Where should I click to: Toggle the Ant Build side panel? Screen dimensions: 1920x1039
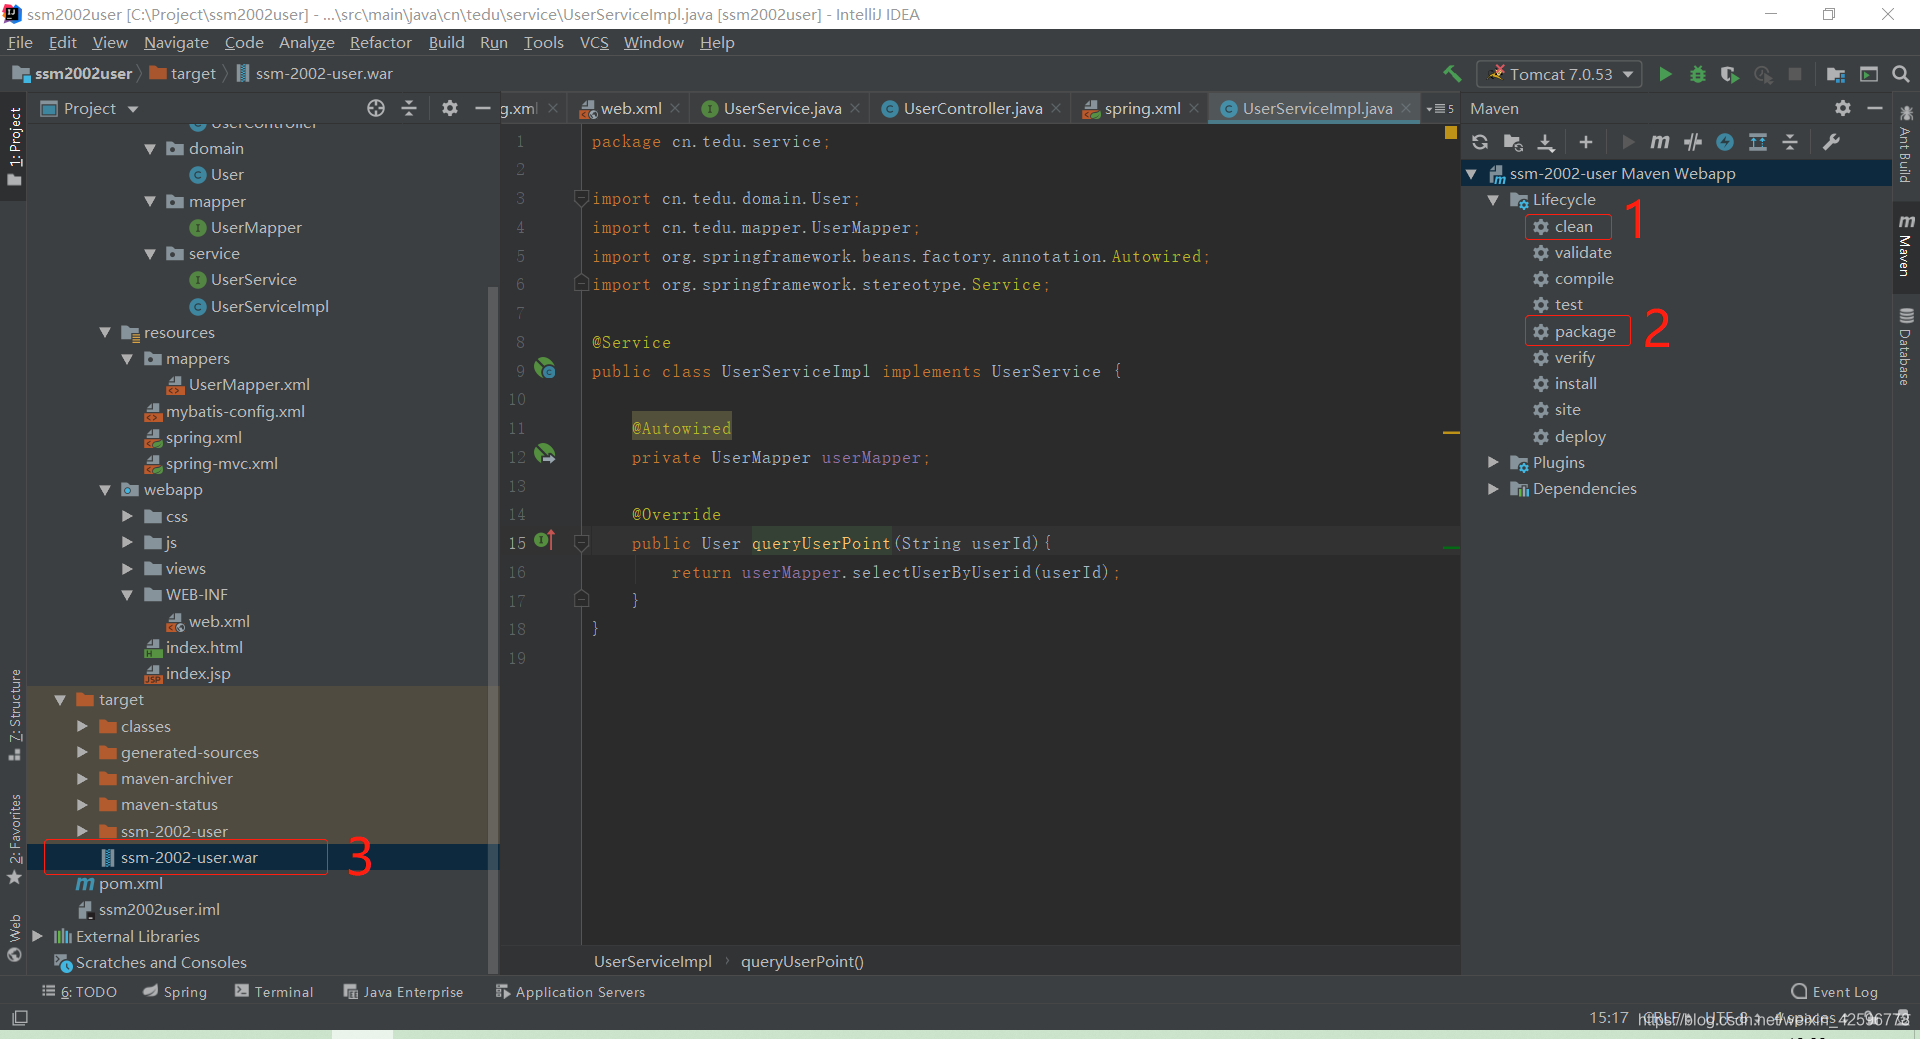tap(1906, 144)
